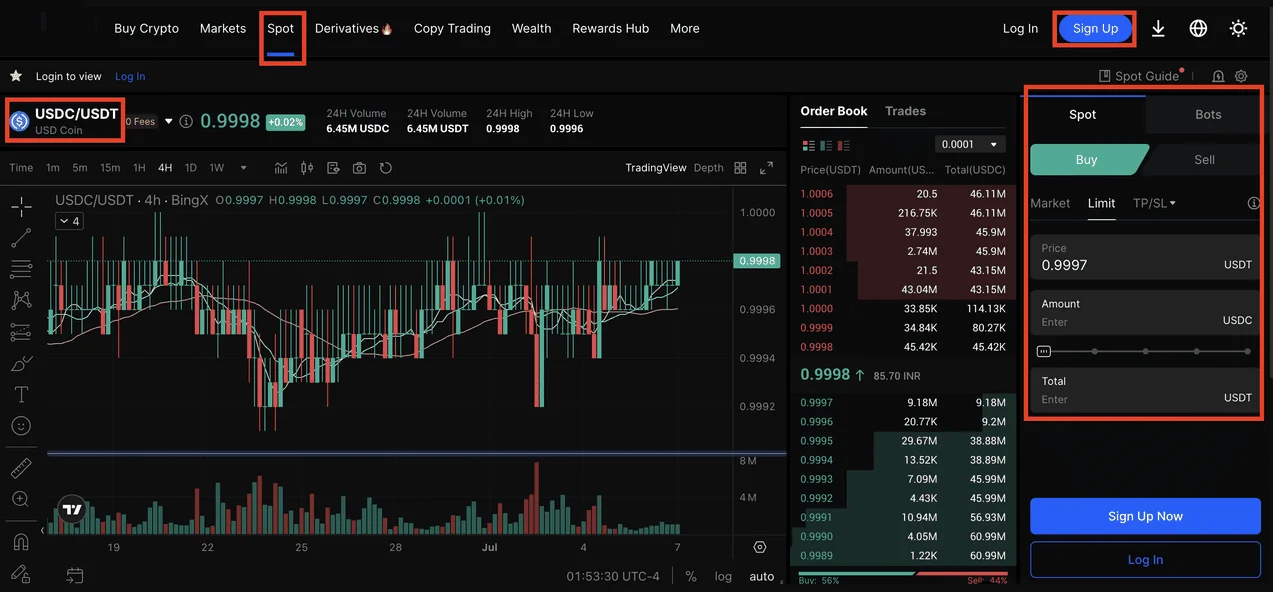The height and width of the screenshot is (592, 1273).
Task: Open the chart indicators icon
Action: [281, 168]
